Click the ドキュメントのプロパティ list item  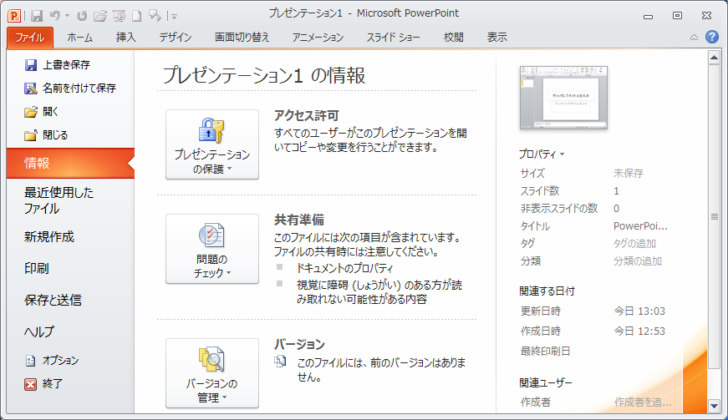[x=345, y=268]
